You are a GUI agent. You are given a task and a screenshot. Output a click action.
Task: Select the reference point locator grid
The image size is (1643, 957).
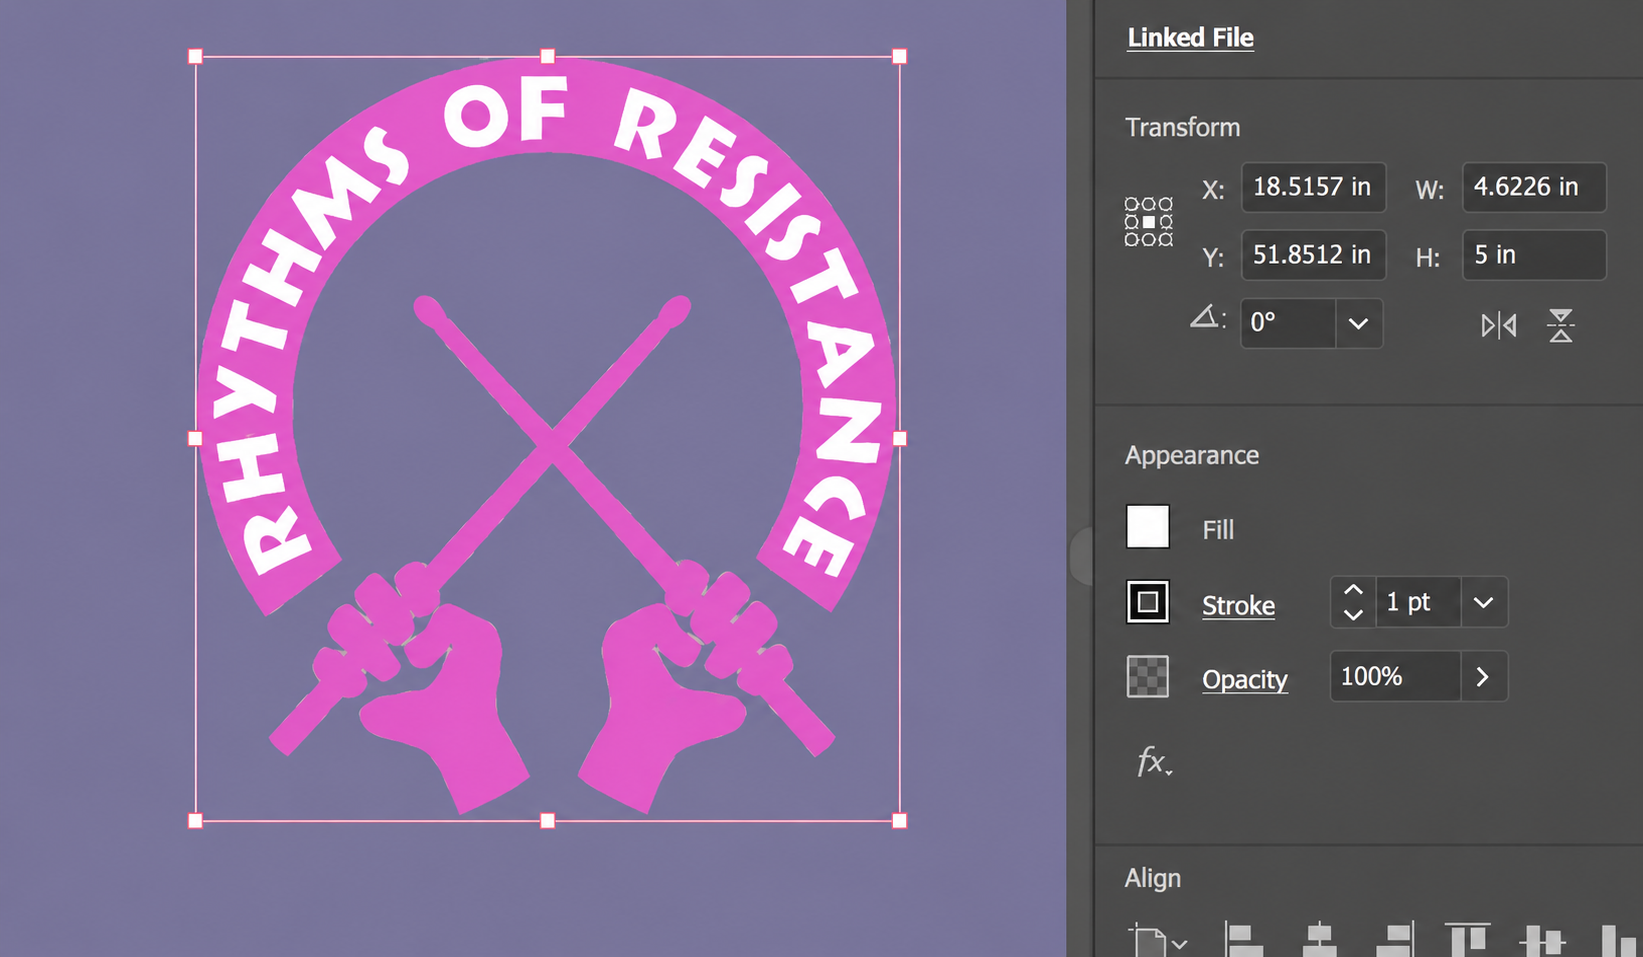point(1148,221)
